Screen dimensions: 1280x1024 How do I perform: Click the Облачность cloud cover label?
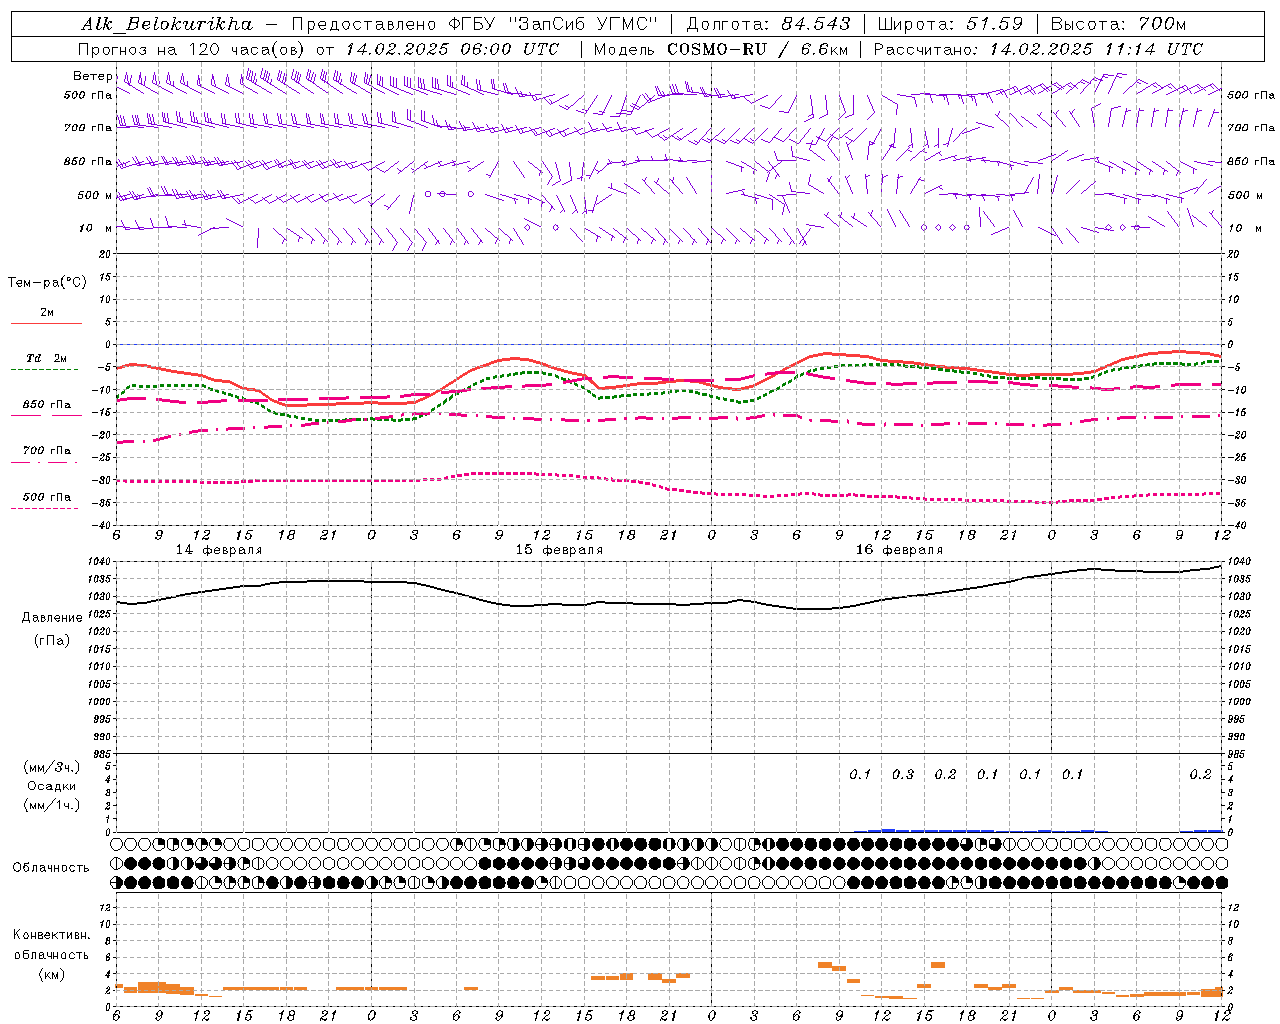pos(51,867)
